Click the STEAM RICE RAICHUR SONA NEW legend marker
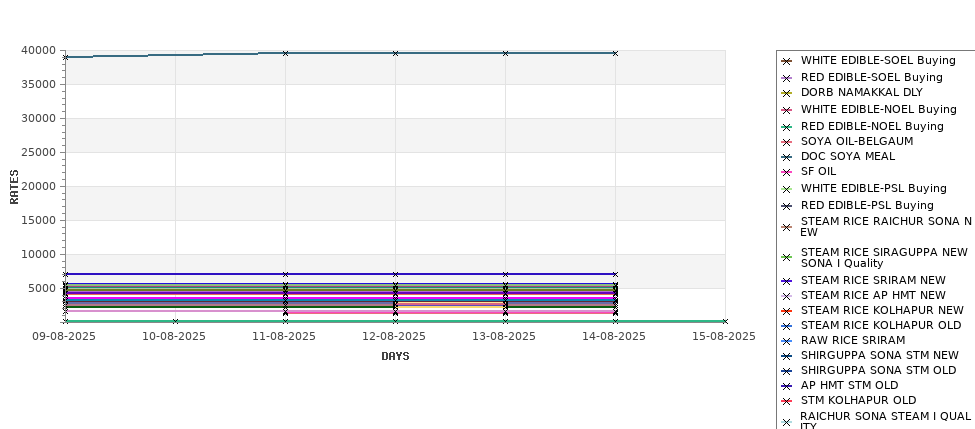 click(x=787, y=228)
